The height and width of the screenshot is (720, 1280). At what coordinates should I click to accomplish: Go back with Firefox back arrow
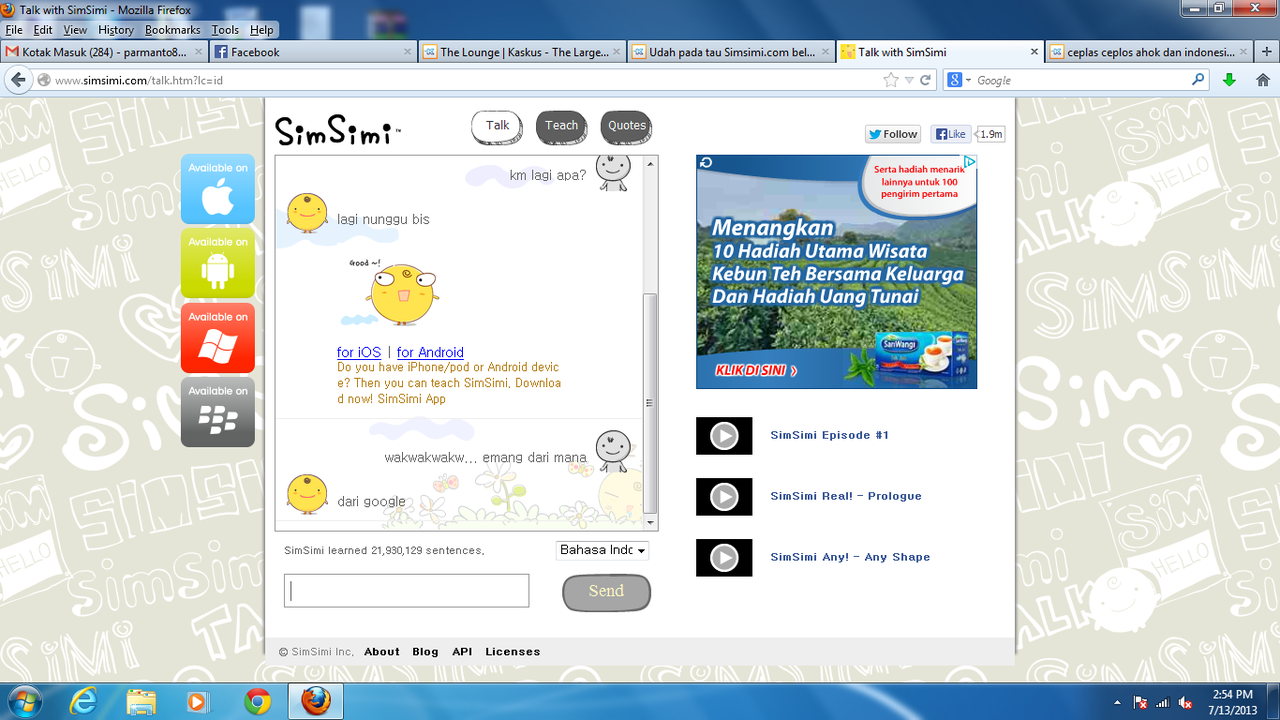17,80
